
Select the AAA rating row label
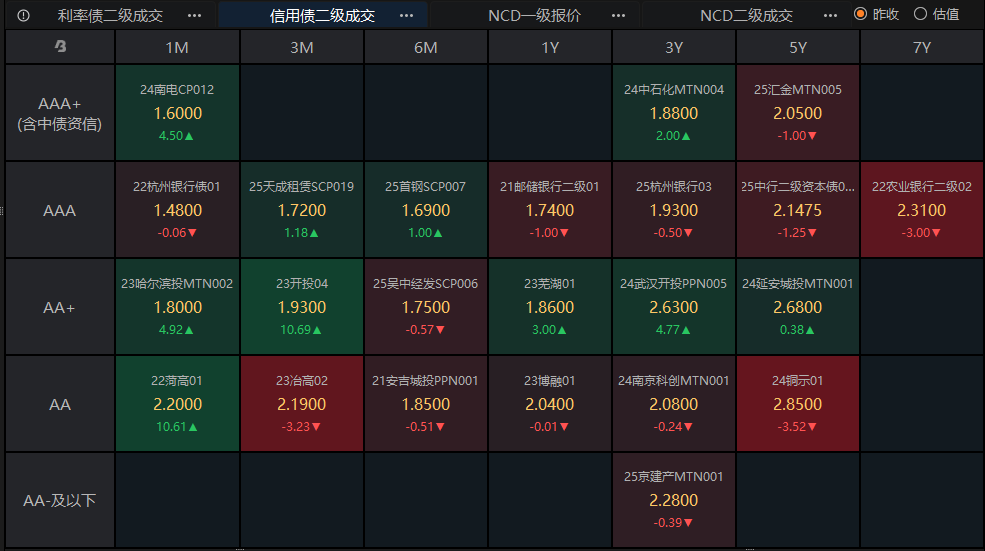pos(60,210)
